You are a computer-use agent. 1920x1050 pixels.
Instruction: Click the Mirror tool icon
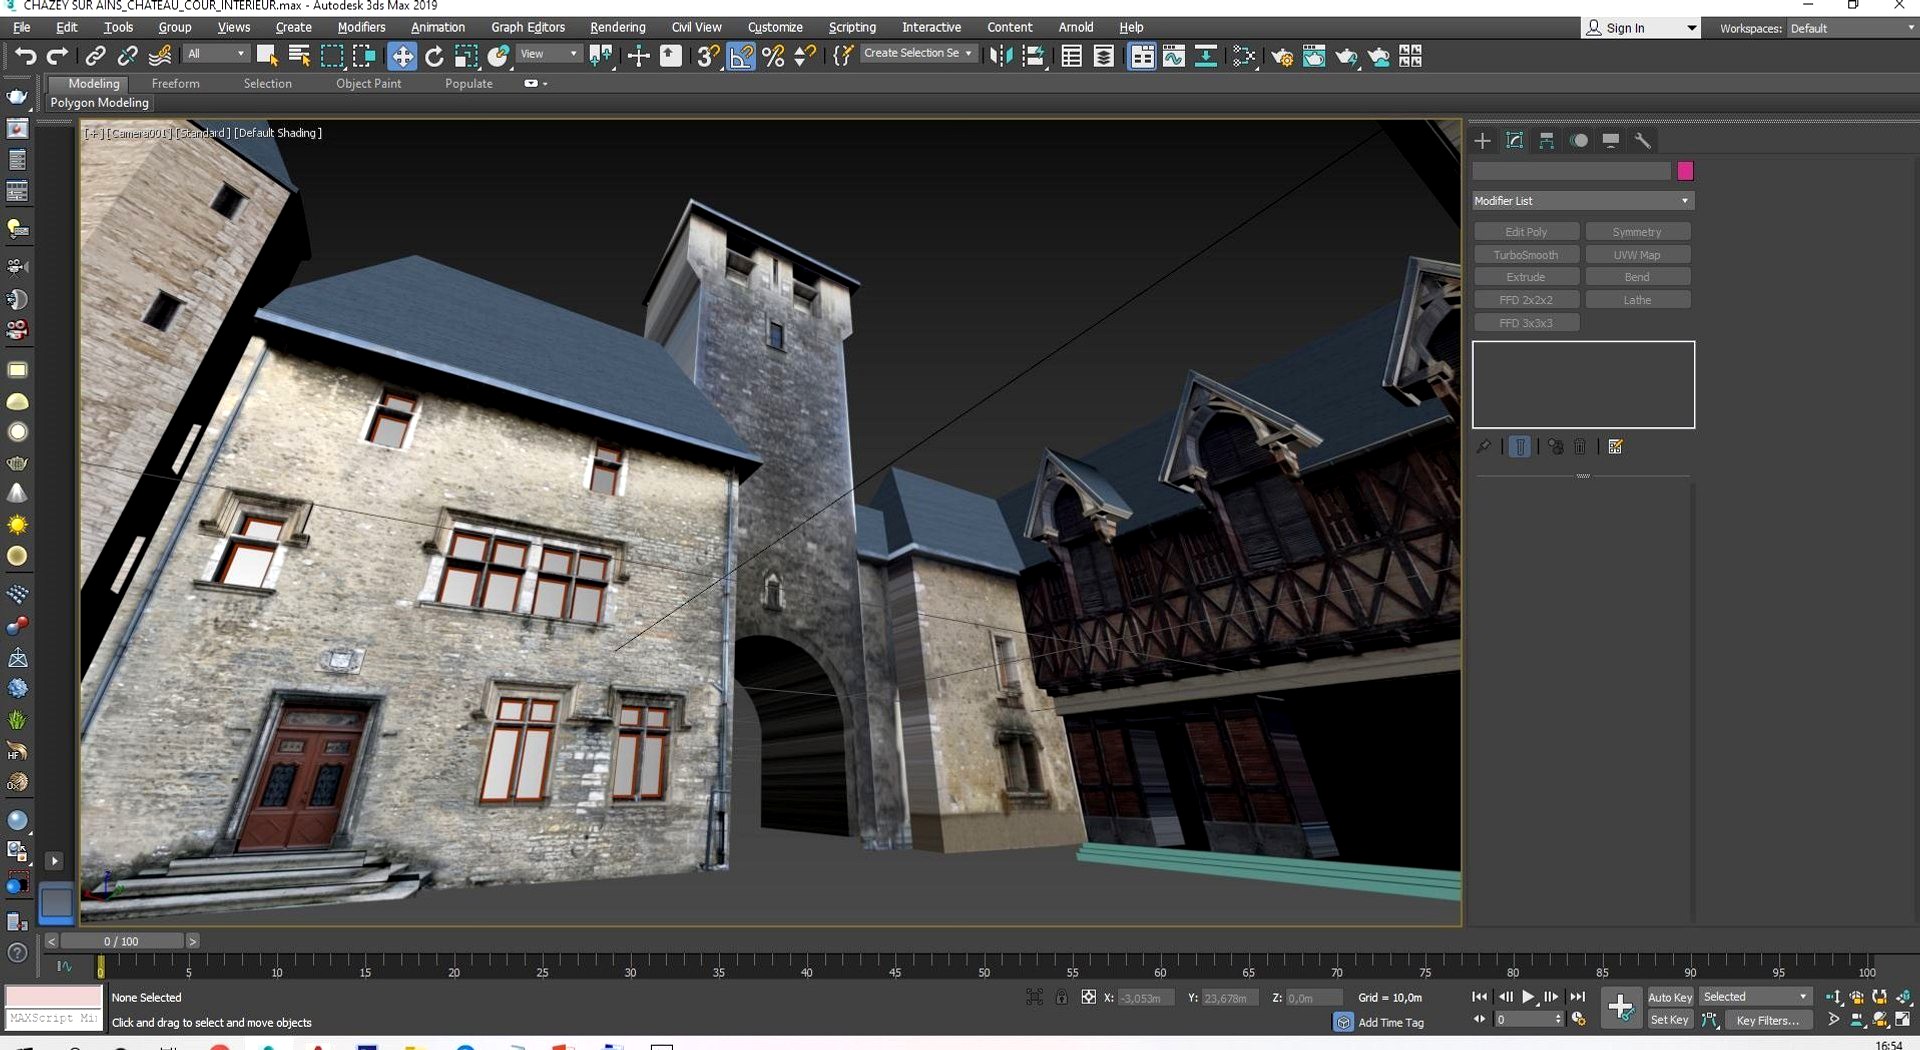[1000, 56]
